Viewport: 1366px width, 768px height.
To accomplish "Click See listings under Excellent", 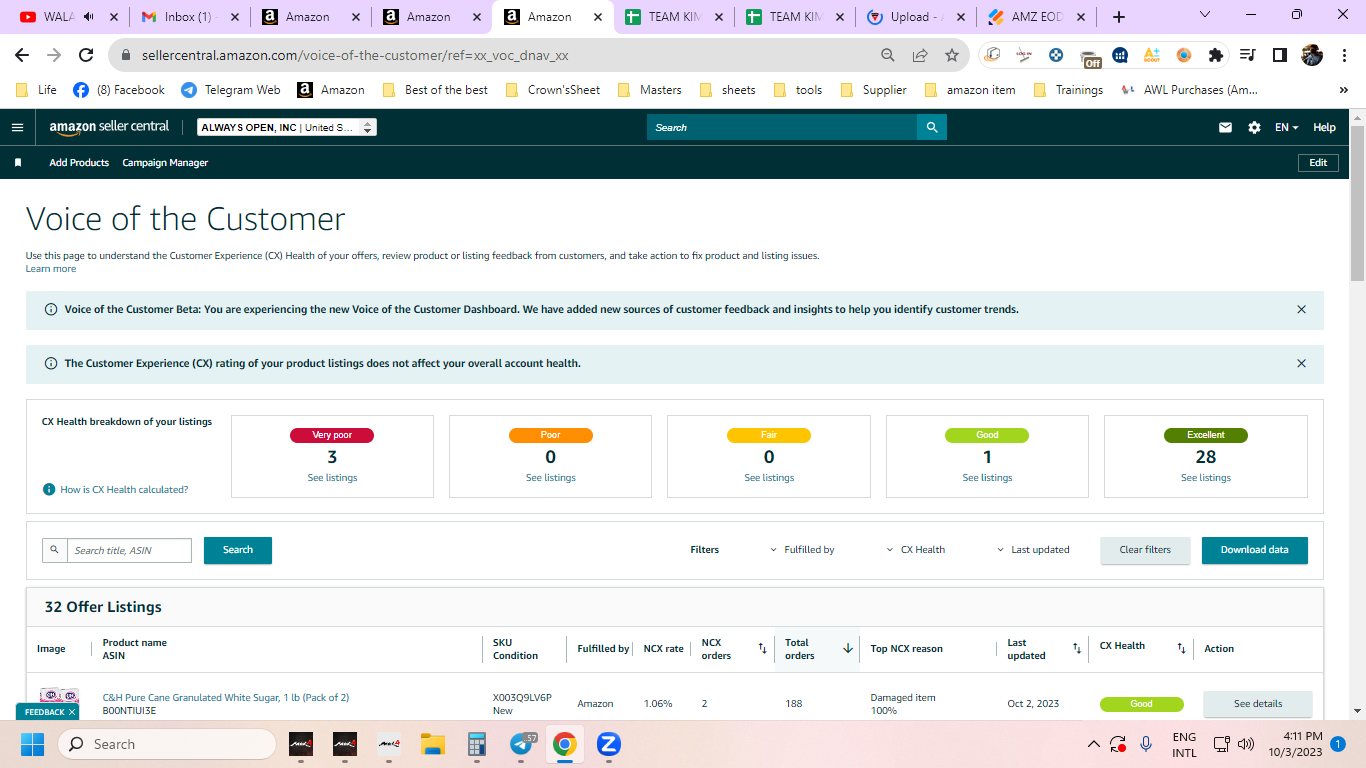I will click(1206, 478).
